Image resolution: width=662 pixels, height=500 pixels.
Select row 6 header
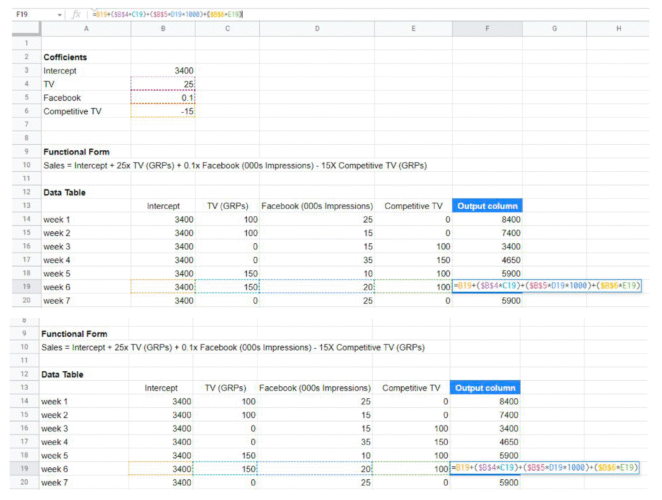coord(26,111)
